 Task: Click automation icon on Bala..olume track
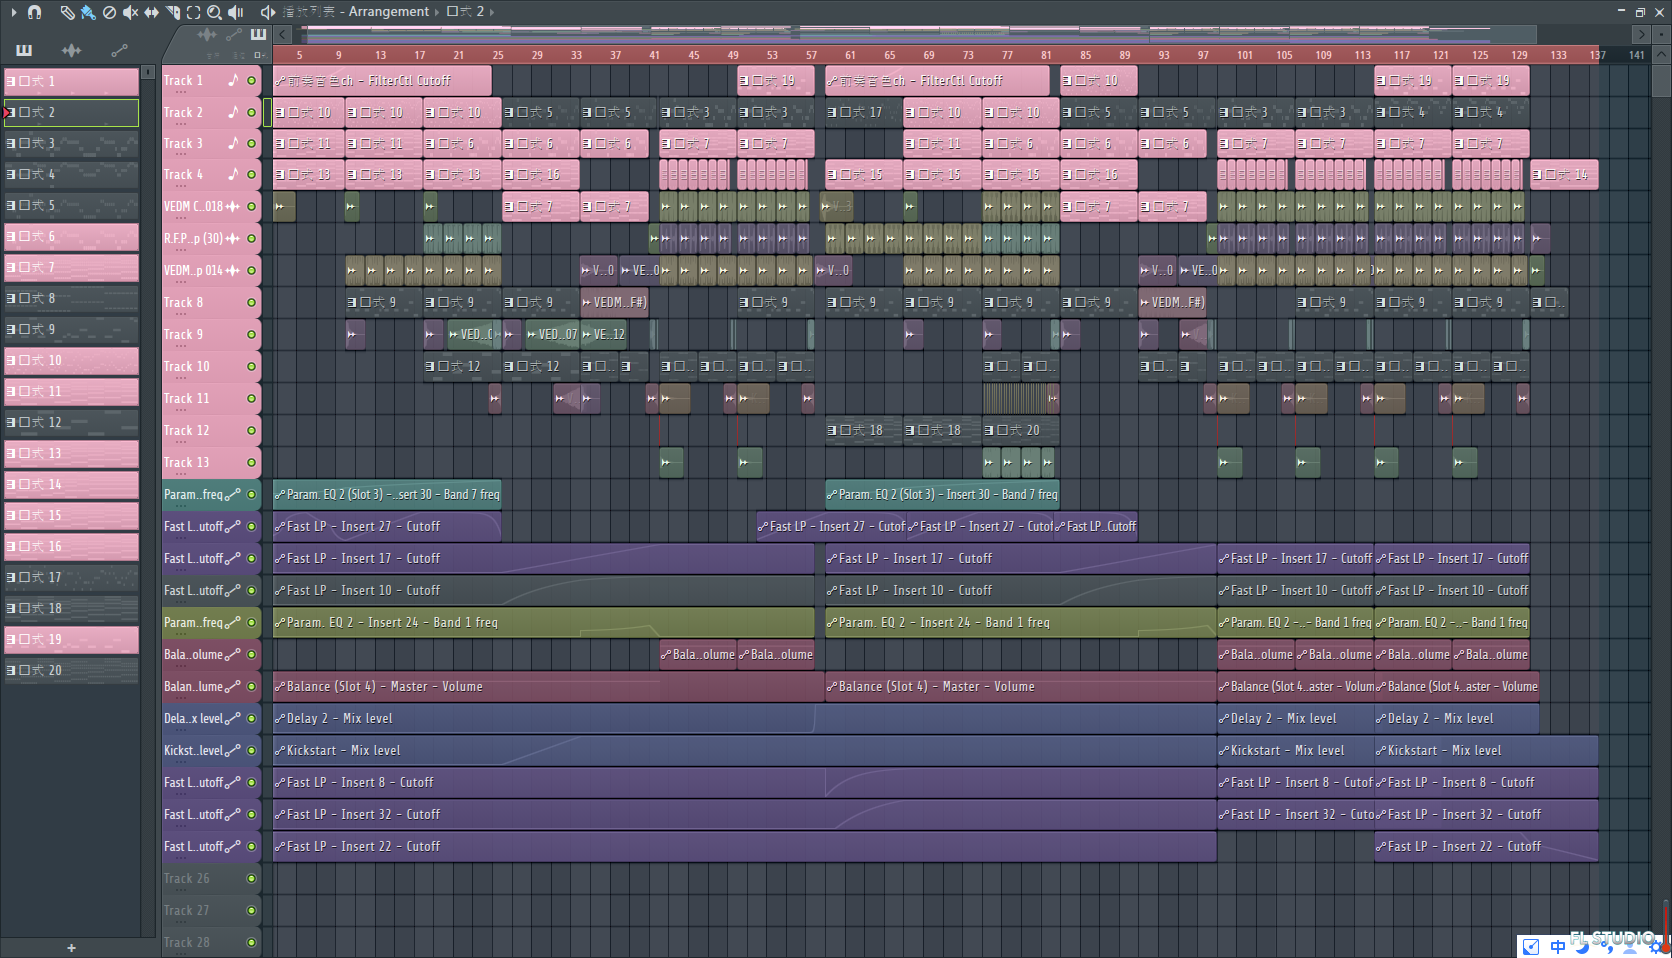pyautogui.click(x=233, y=655)
